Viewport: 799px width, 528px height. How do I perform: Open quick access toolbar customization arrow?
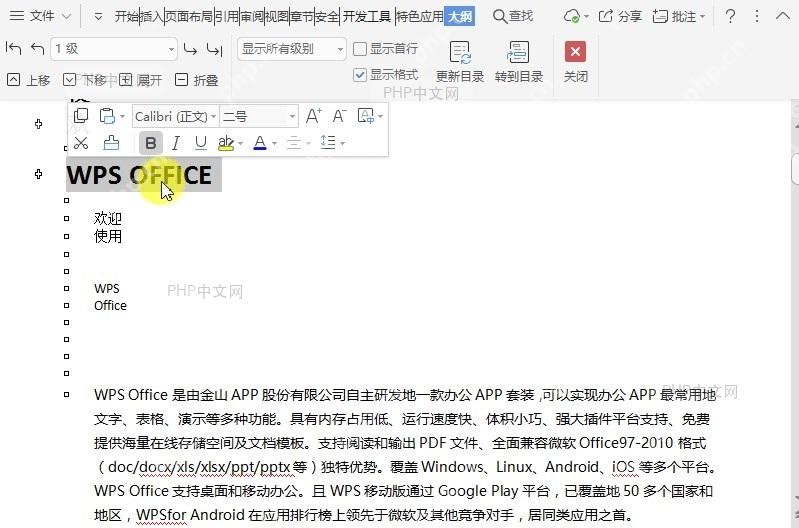point(98,16)
